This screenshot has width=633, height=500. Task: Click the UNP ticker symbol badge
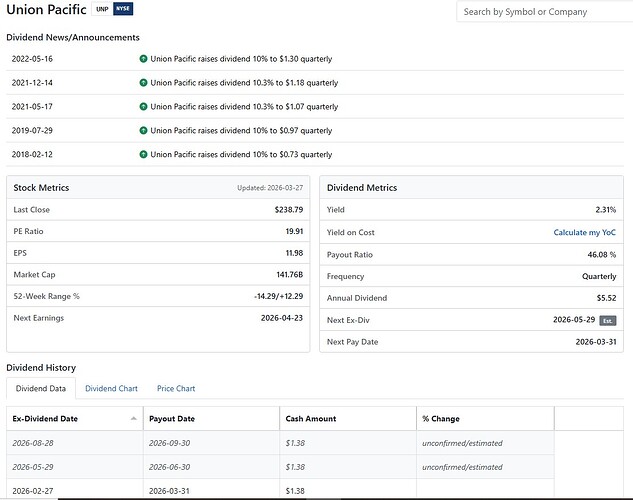point(102,9)
